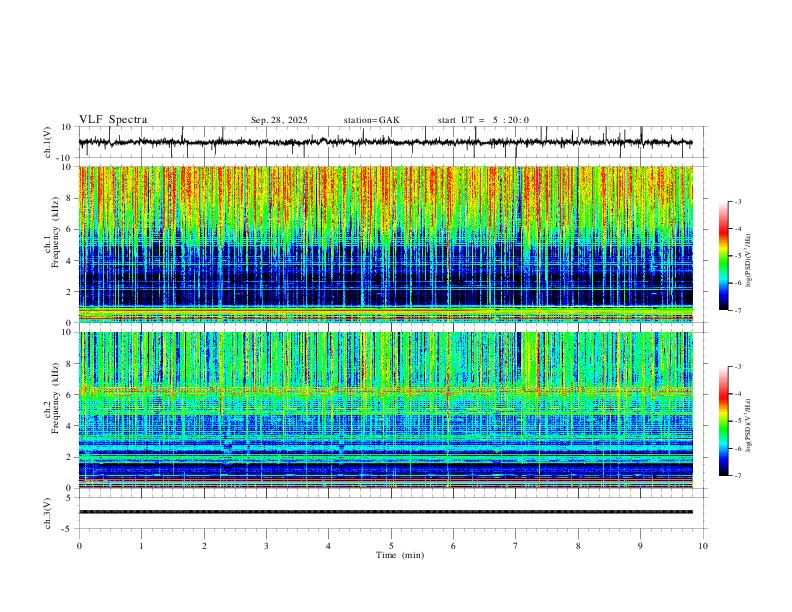Click the 'ch.3(V)' axis label
Image resolution: width=792 pixels, height=612 pixels.
48,513
